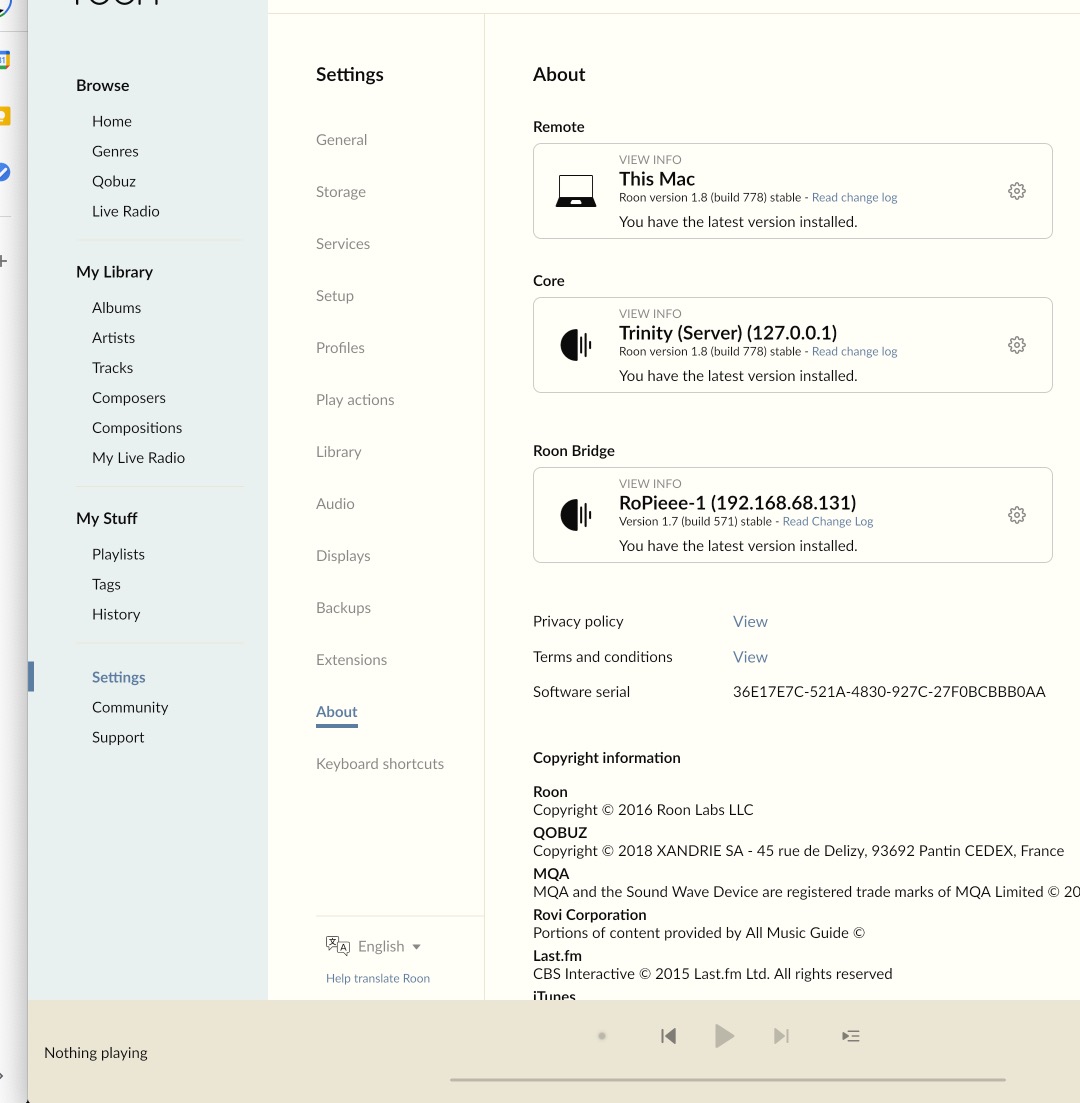Open Audio settings tab
1080x1103 pixels.
[x=335, y=504]
